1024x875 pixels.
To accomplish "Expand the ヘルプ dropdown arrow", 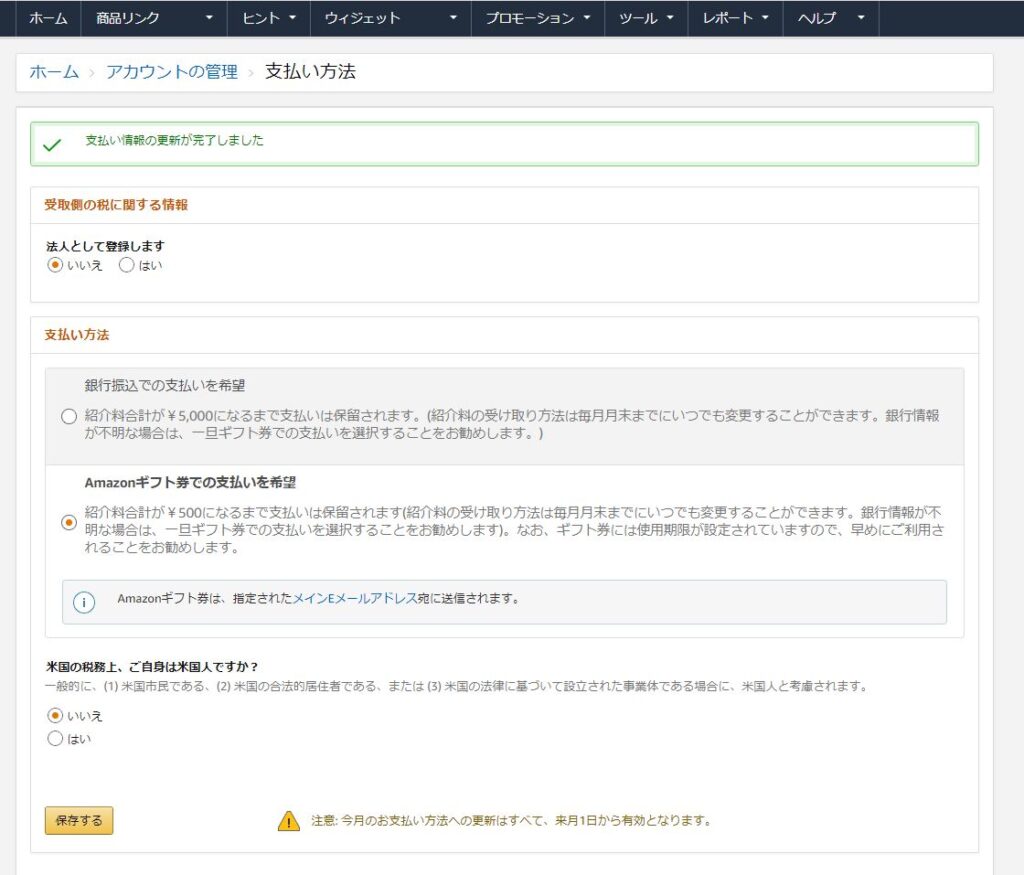I will 861,18.
